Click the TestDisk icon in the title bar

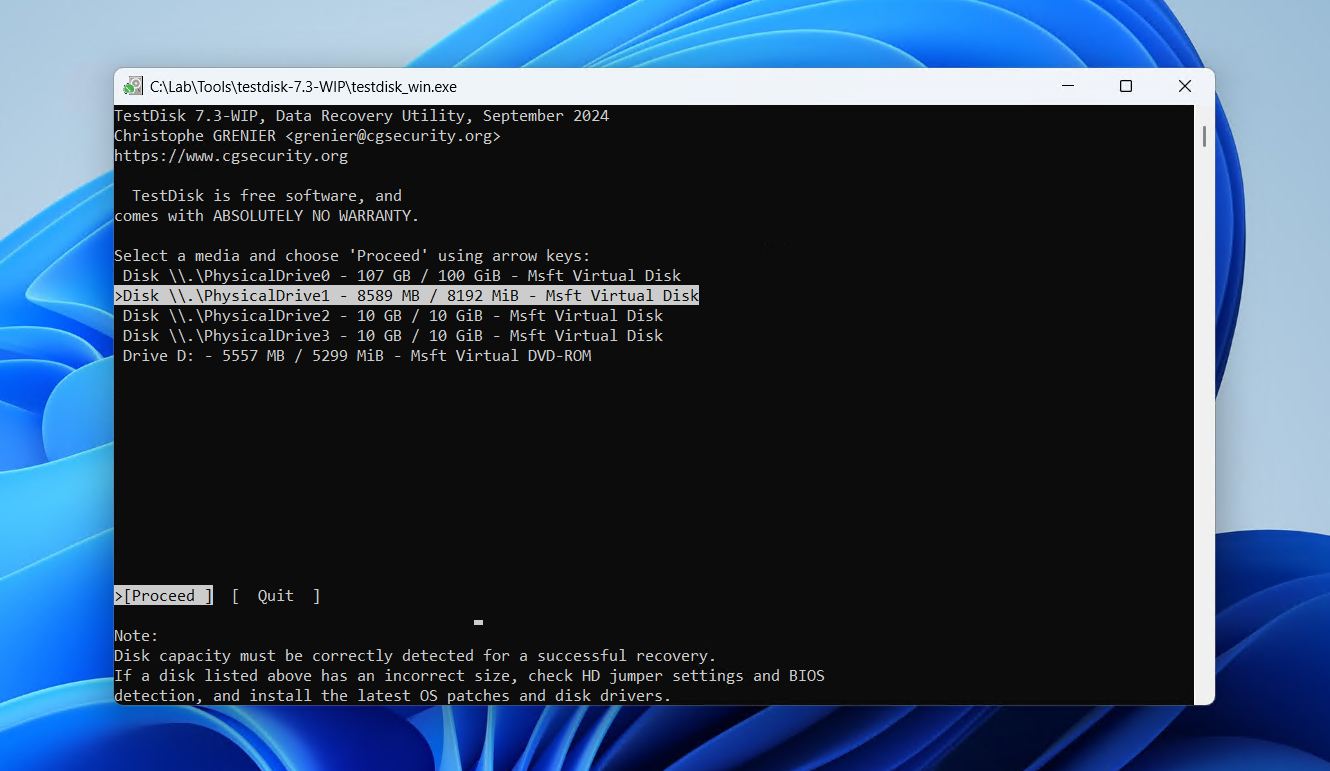(x=133, y=87)
